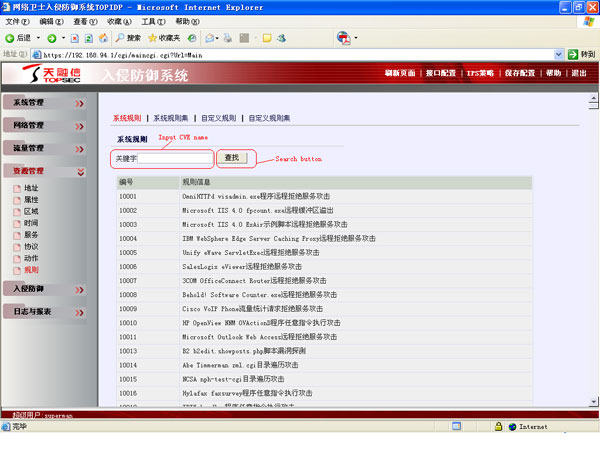600x450 pixels.
Task: Click the IE Search (搜索) toolbar icon
Action: 119,38
